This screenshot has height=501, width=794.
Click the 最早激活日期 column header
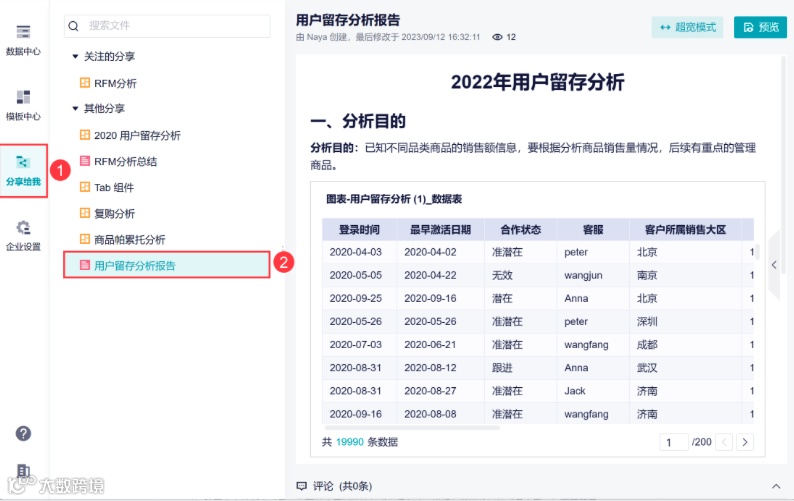(440, 229)
